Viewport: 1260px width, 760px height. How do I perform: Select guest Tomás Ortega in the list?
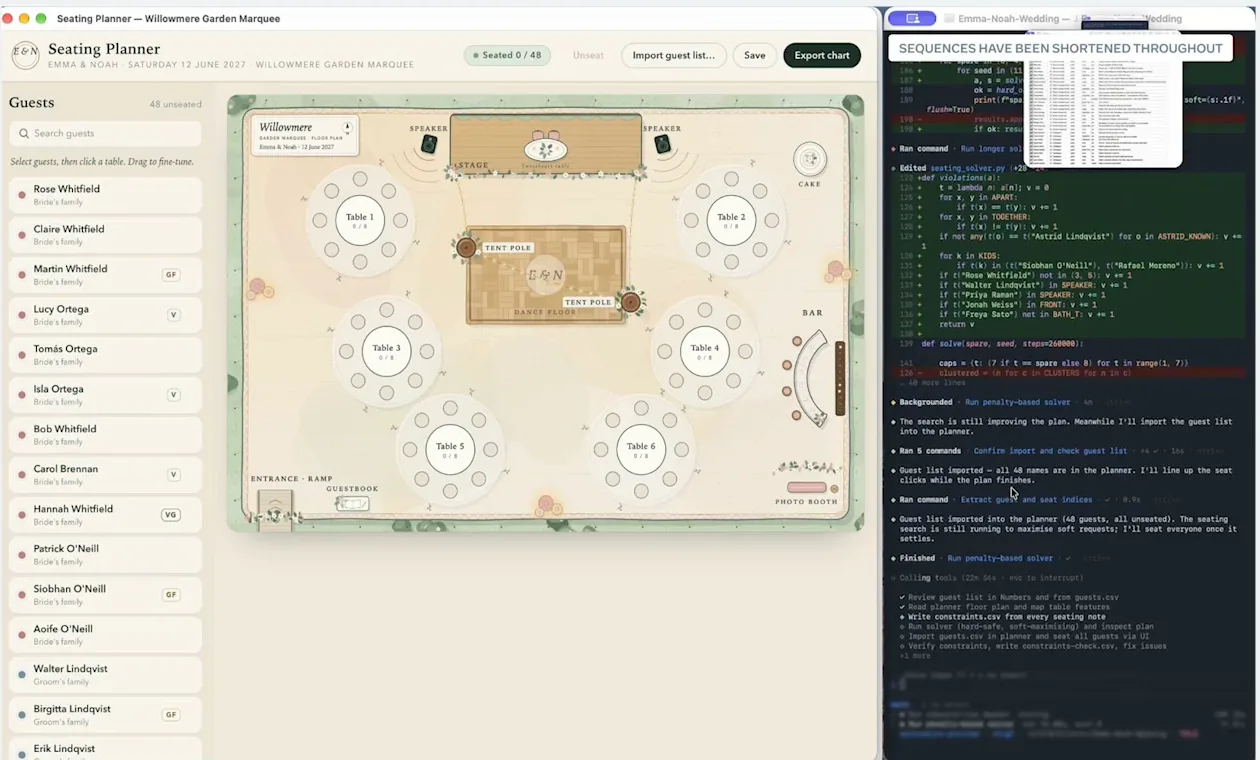pyautogui.click(x=105, y=354)
